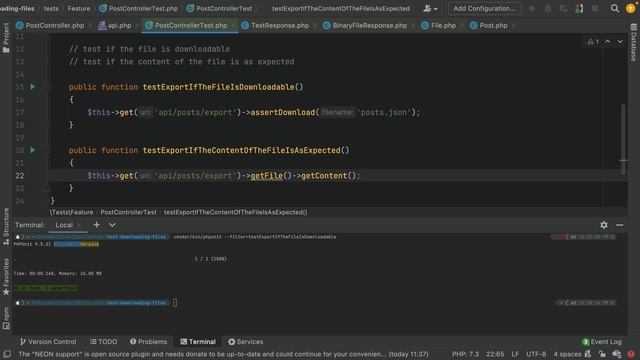Screen dimensions: 640x360
Task: Open Search Everywhere magnifier icon
Action: coord(614,8)
